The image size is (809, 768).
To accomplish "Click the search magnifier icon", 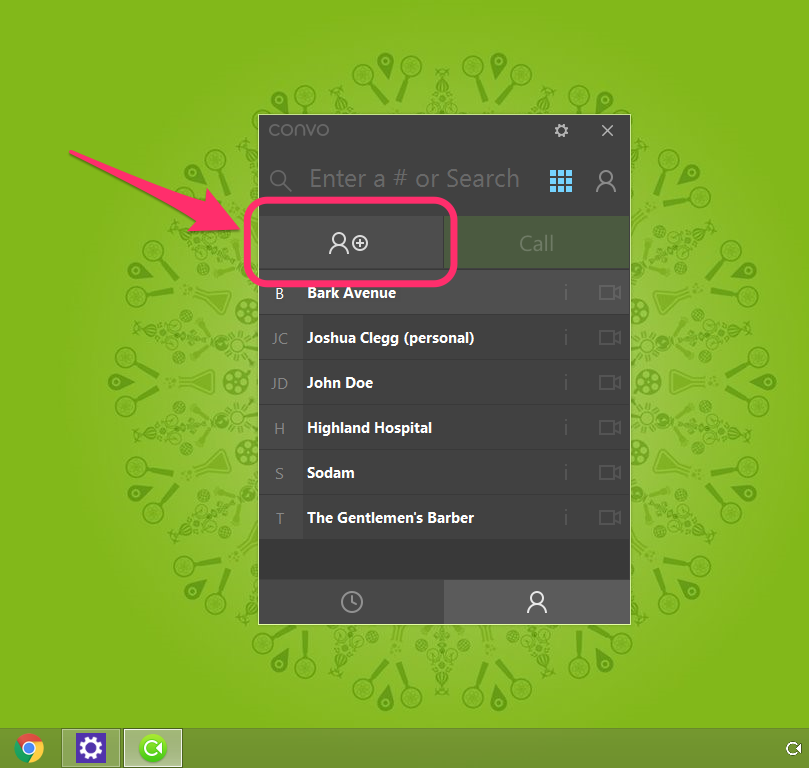I will point(281,180).
